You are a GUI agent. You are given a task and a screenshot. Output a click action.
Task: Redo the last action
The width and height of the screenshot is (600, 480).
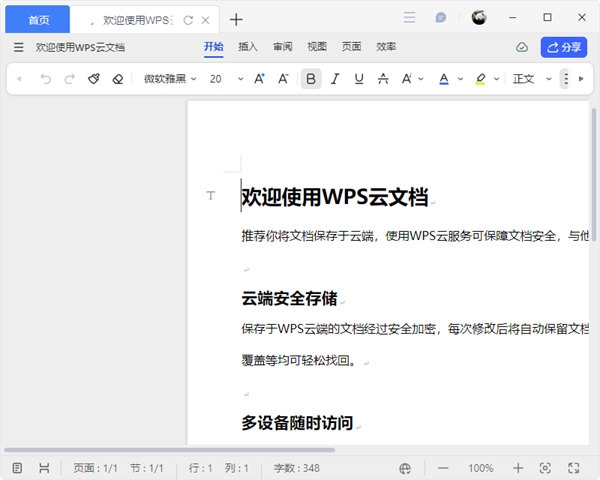pyautogui.click(x=70, y=79)
